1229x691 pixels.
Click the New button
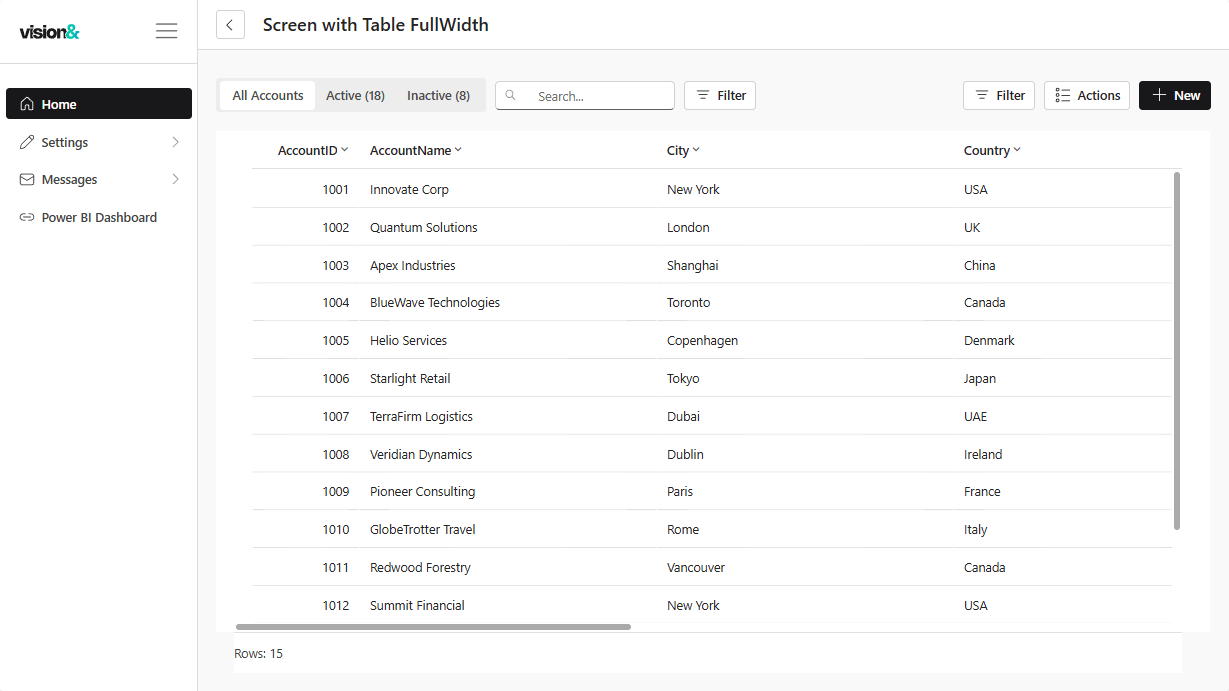pyautogui.click(x=1175, y=95)
